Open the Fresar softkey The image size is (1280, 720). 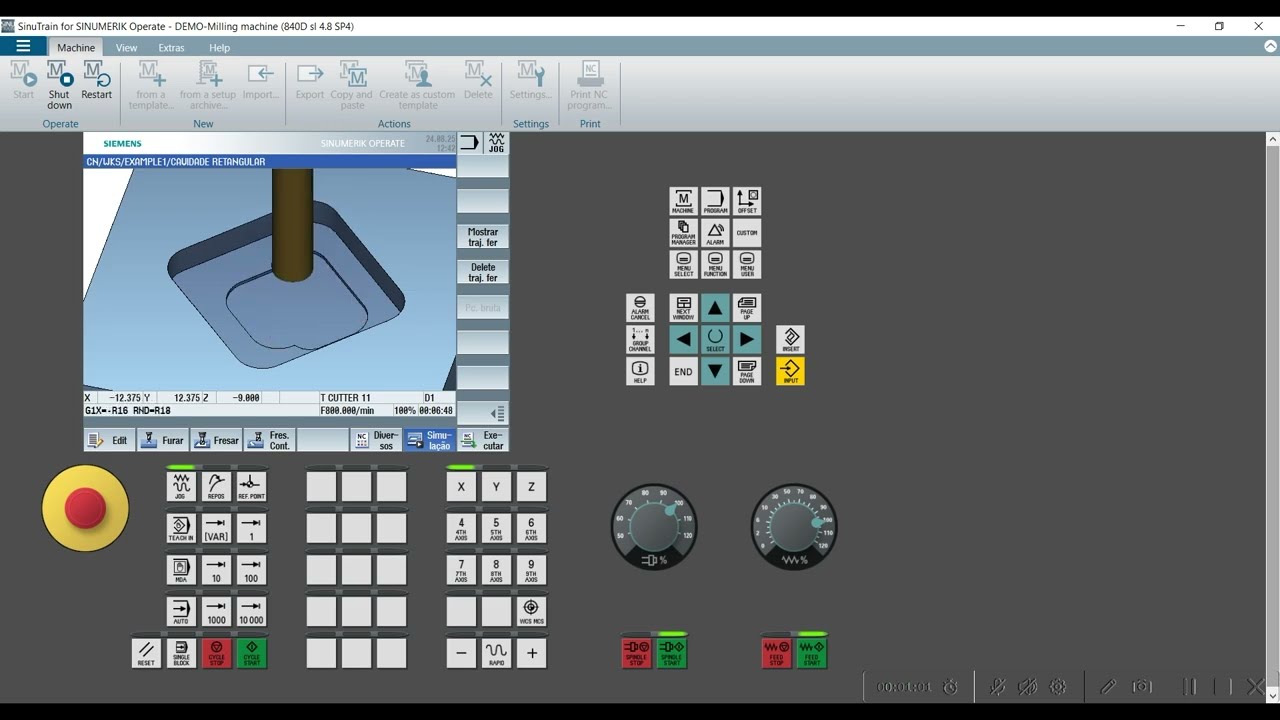coord(216,440)
